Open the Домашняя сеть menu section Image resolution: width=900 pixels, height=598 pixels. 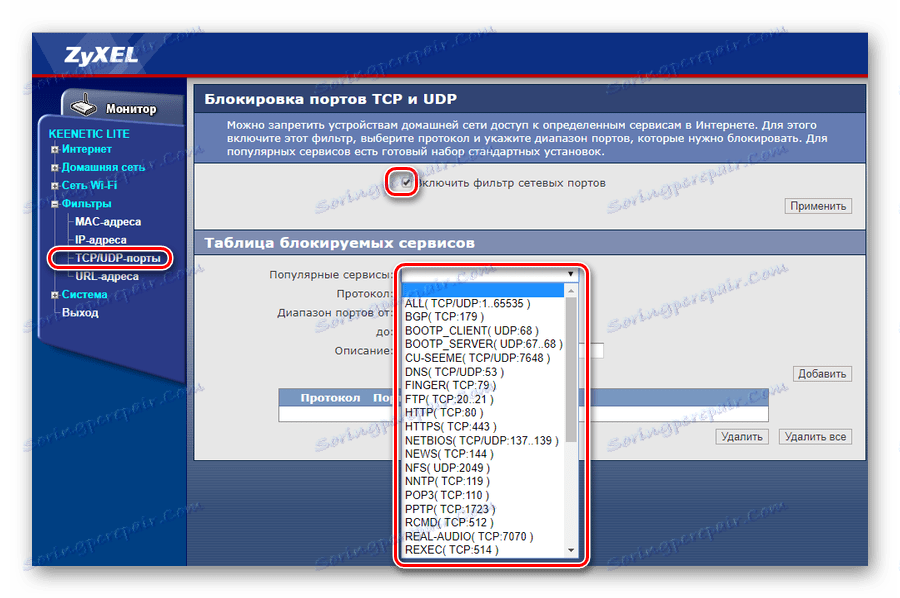pos(103,167)
